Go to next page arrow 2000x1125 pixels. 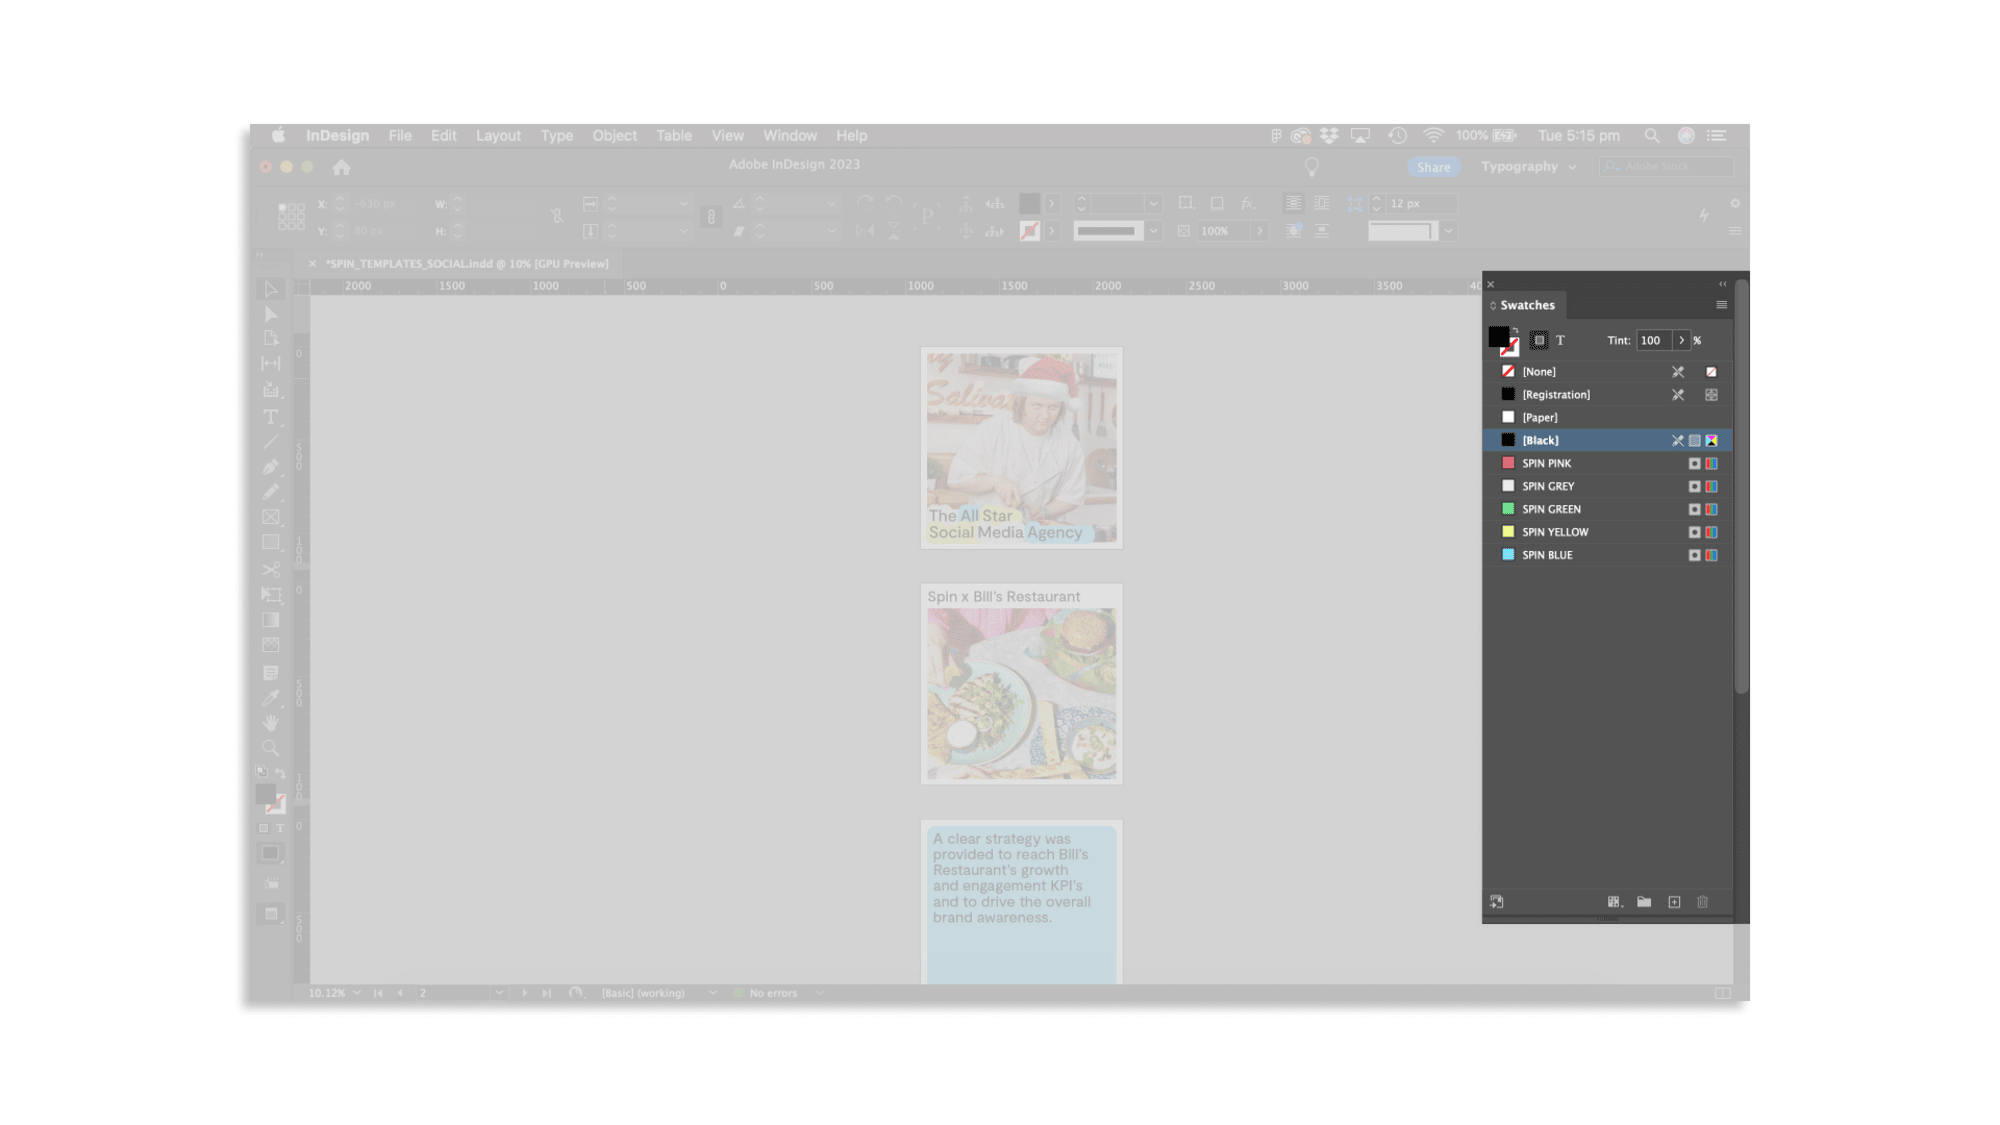tap(524, 993)
